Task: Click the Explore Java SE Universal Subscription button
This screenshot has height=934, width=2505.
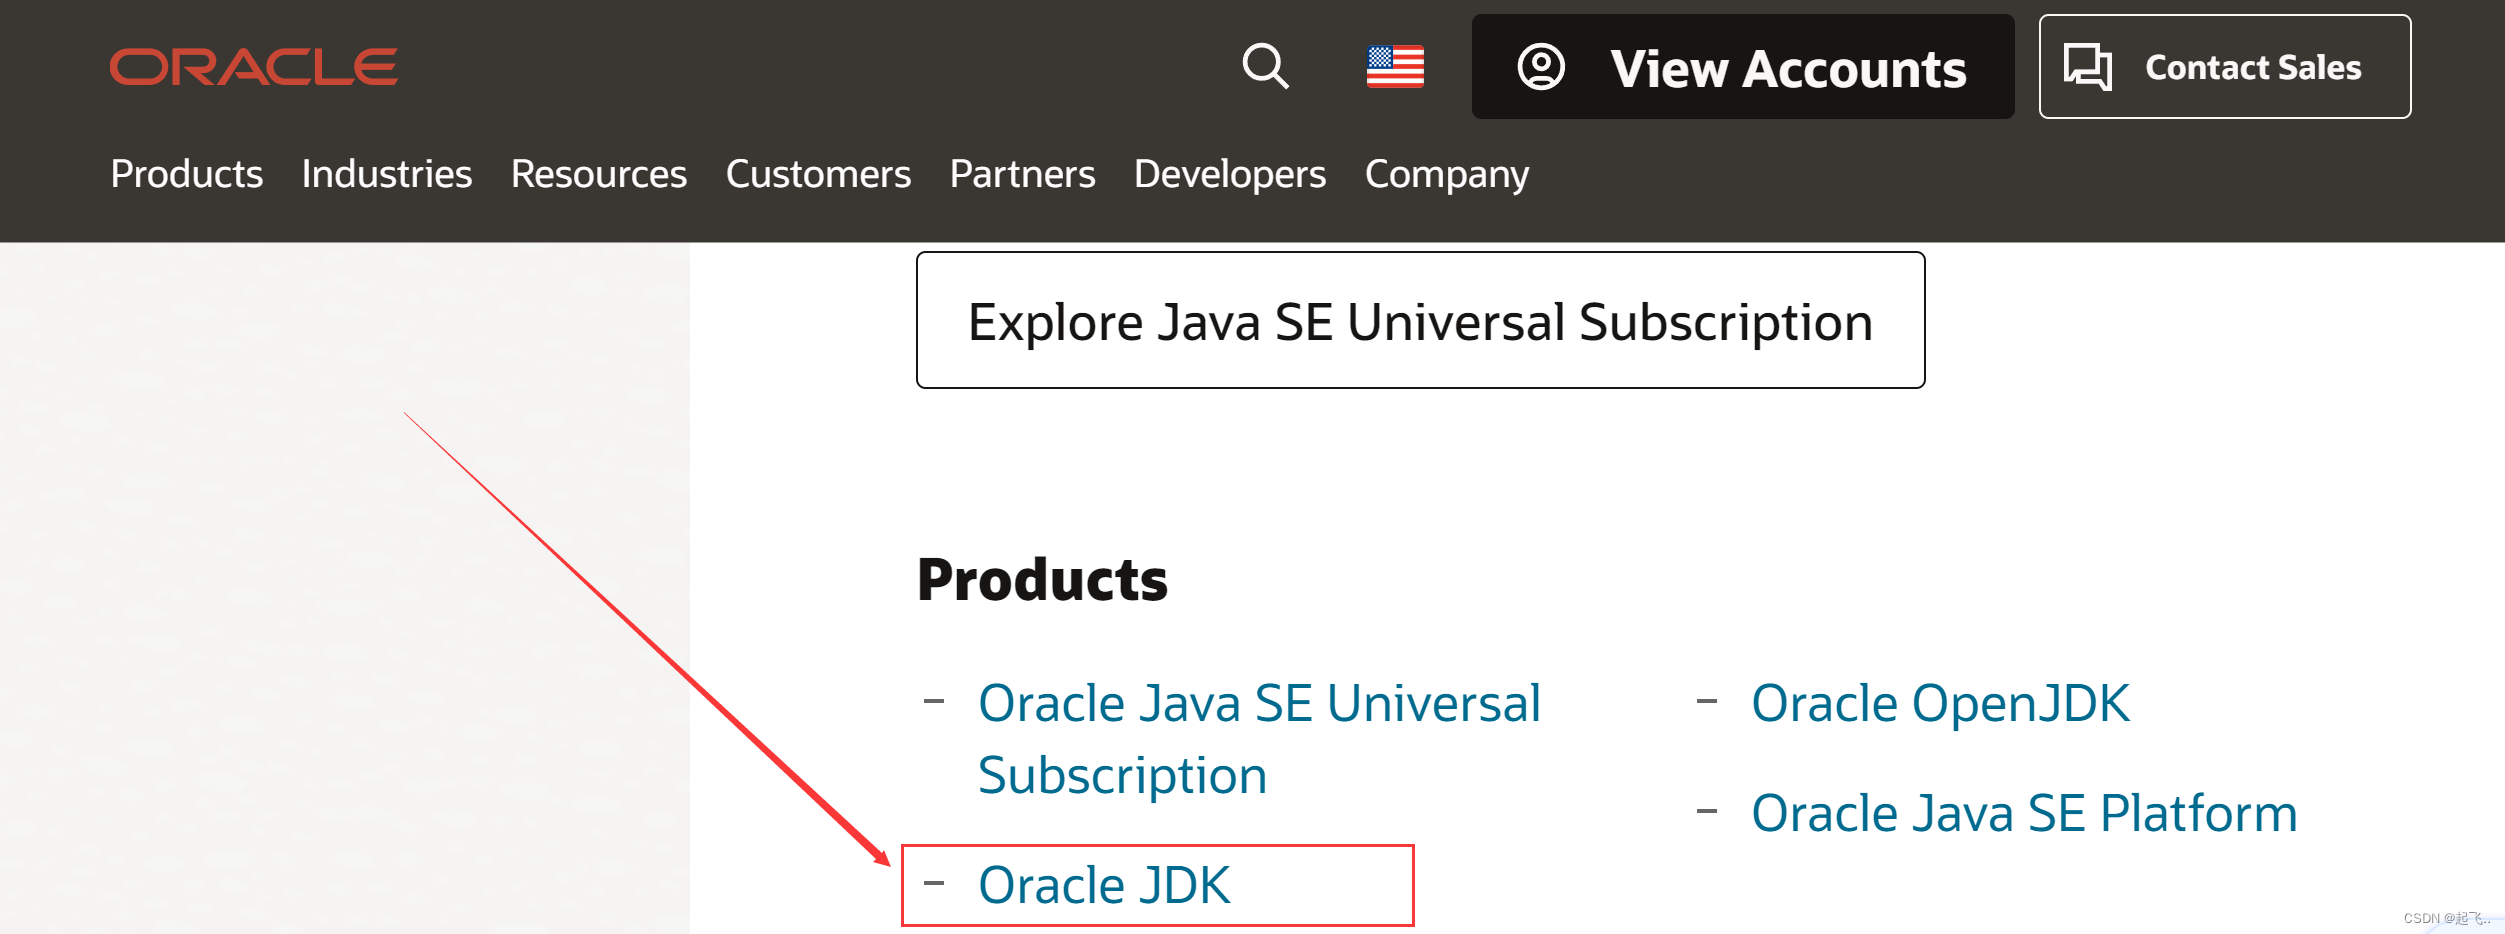Action: pyautogui.click(x=1419, y=321)
